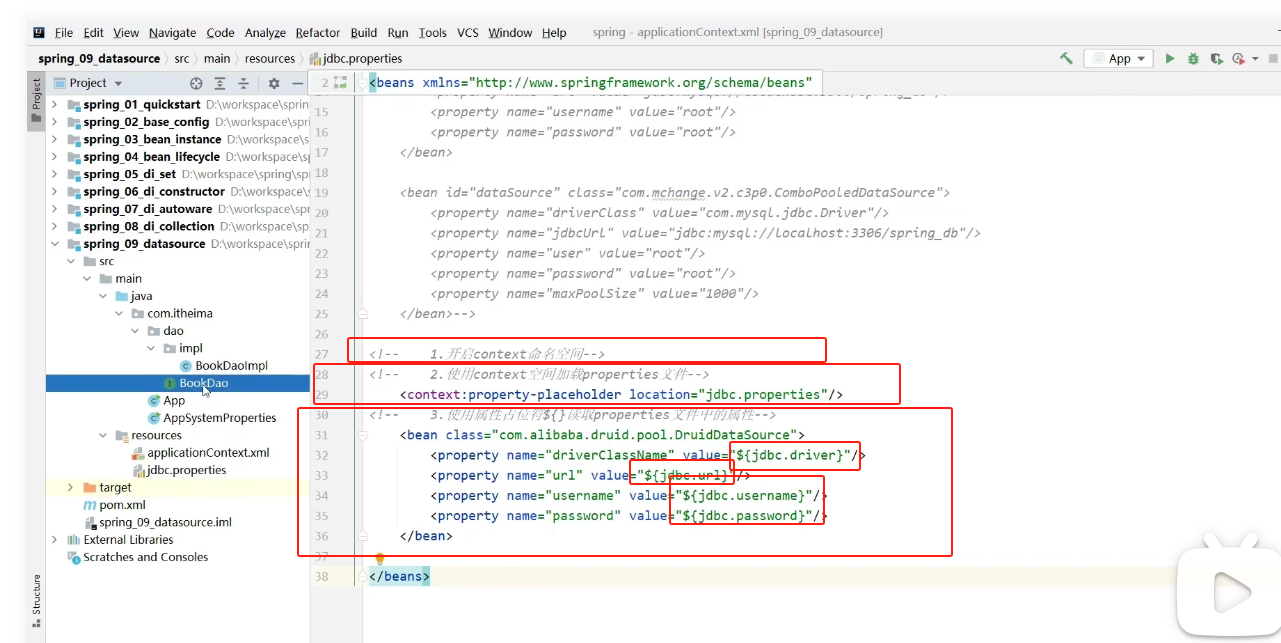
Task: Expand spring_05_di_set module node
Action: pyautogui.click(x=54, y=174)
